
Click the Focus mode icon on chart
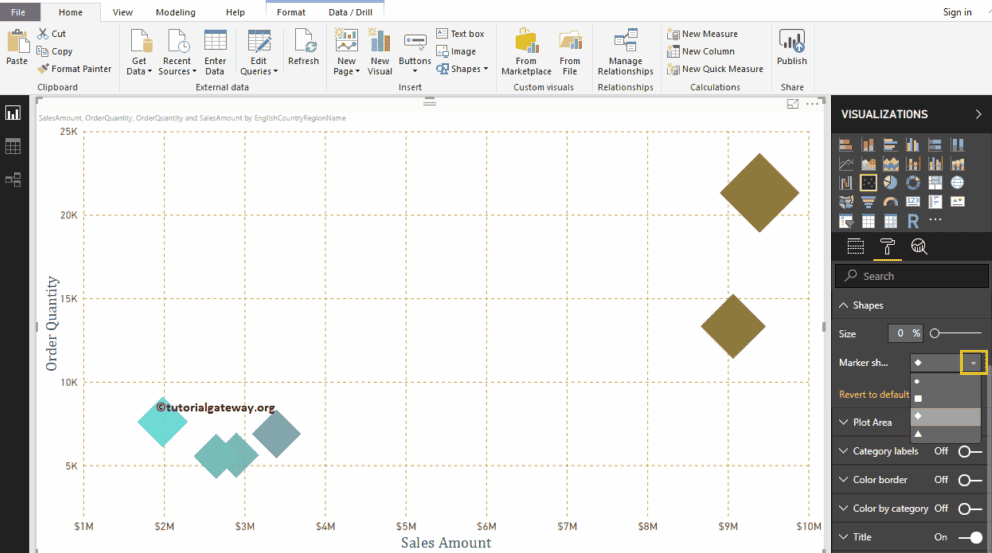(793, 104)
